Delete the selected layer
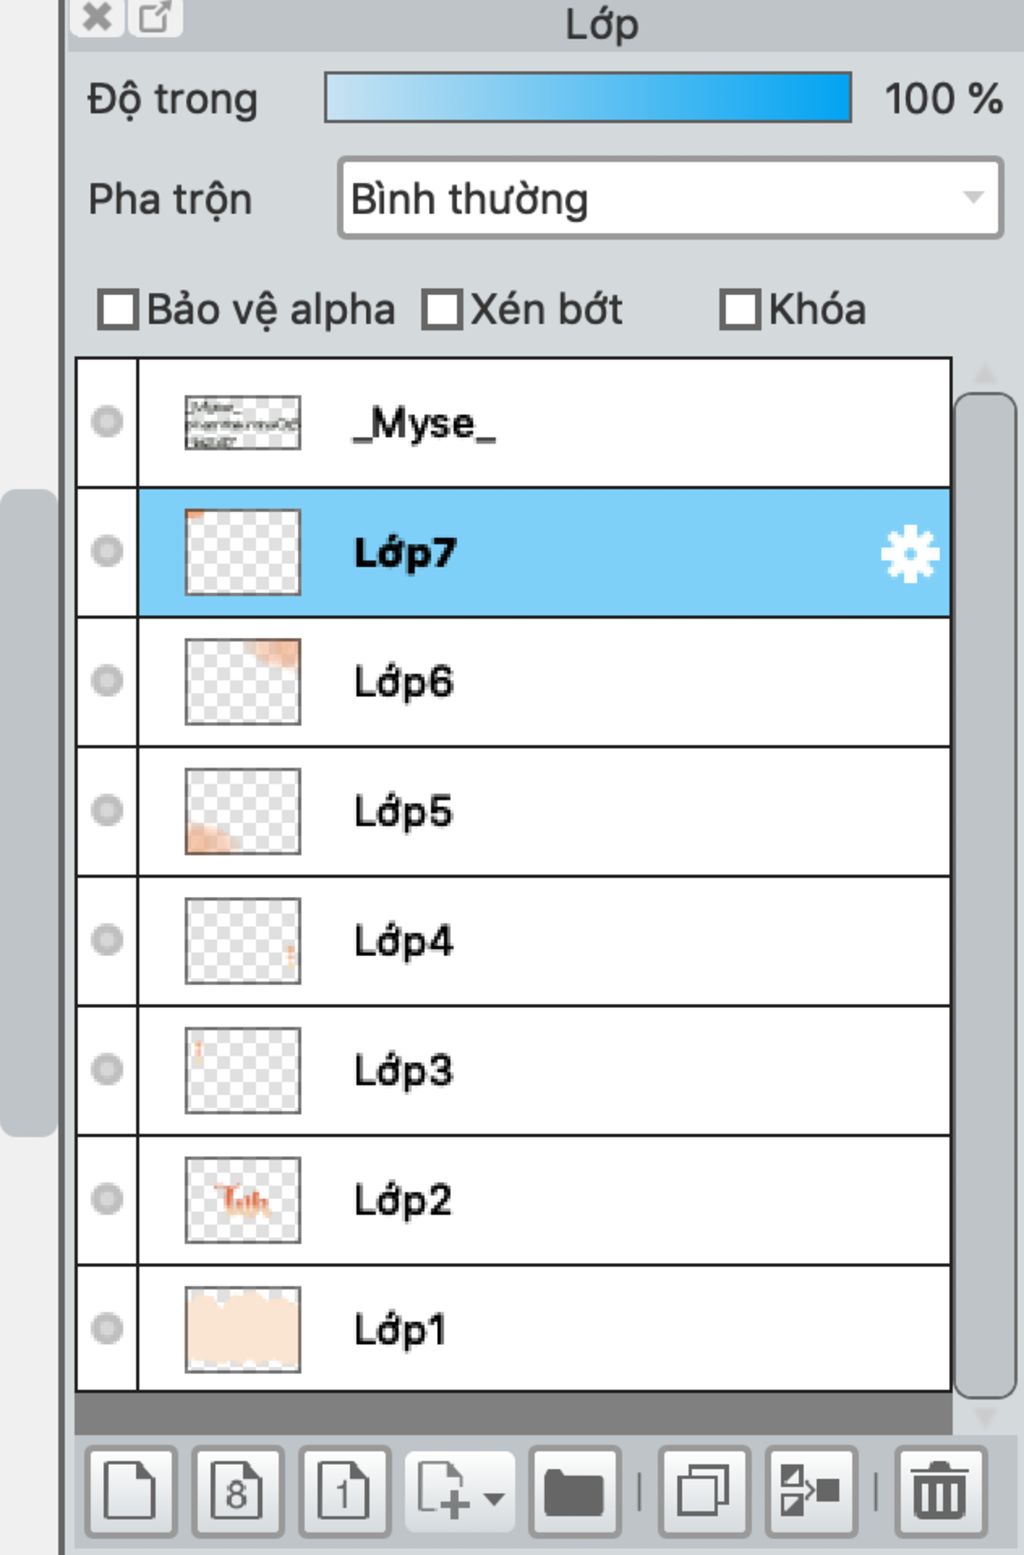 tap(940, 1491)
